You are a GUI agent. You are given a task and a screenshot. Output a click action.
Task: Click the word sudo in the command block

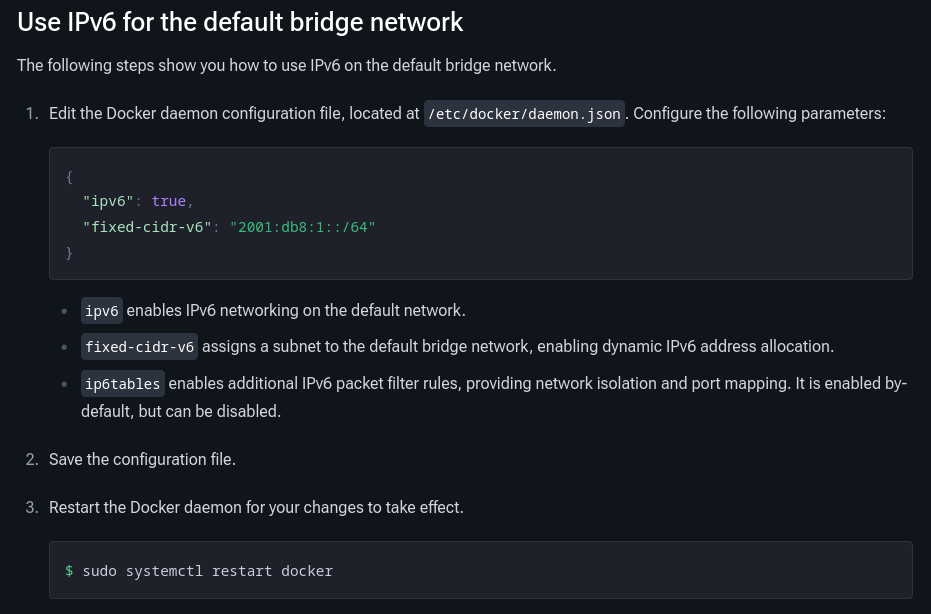click(100, 571)
